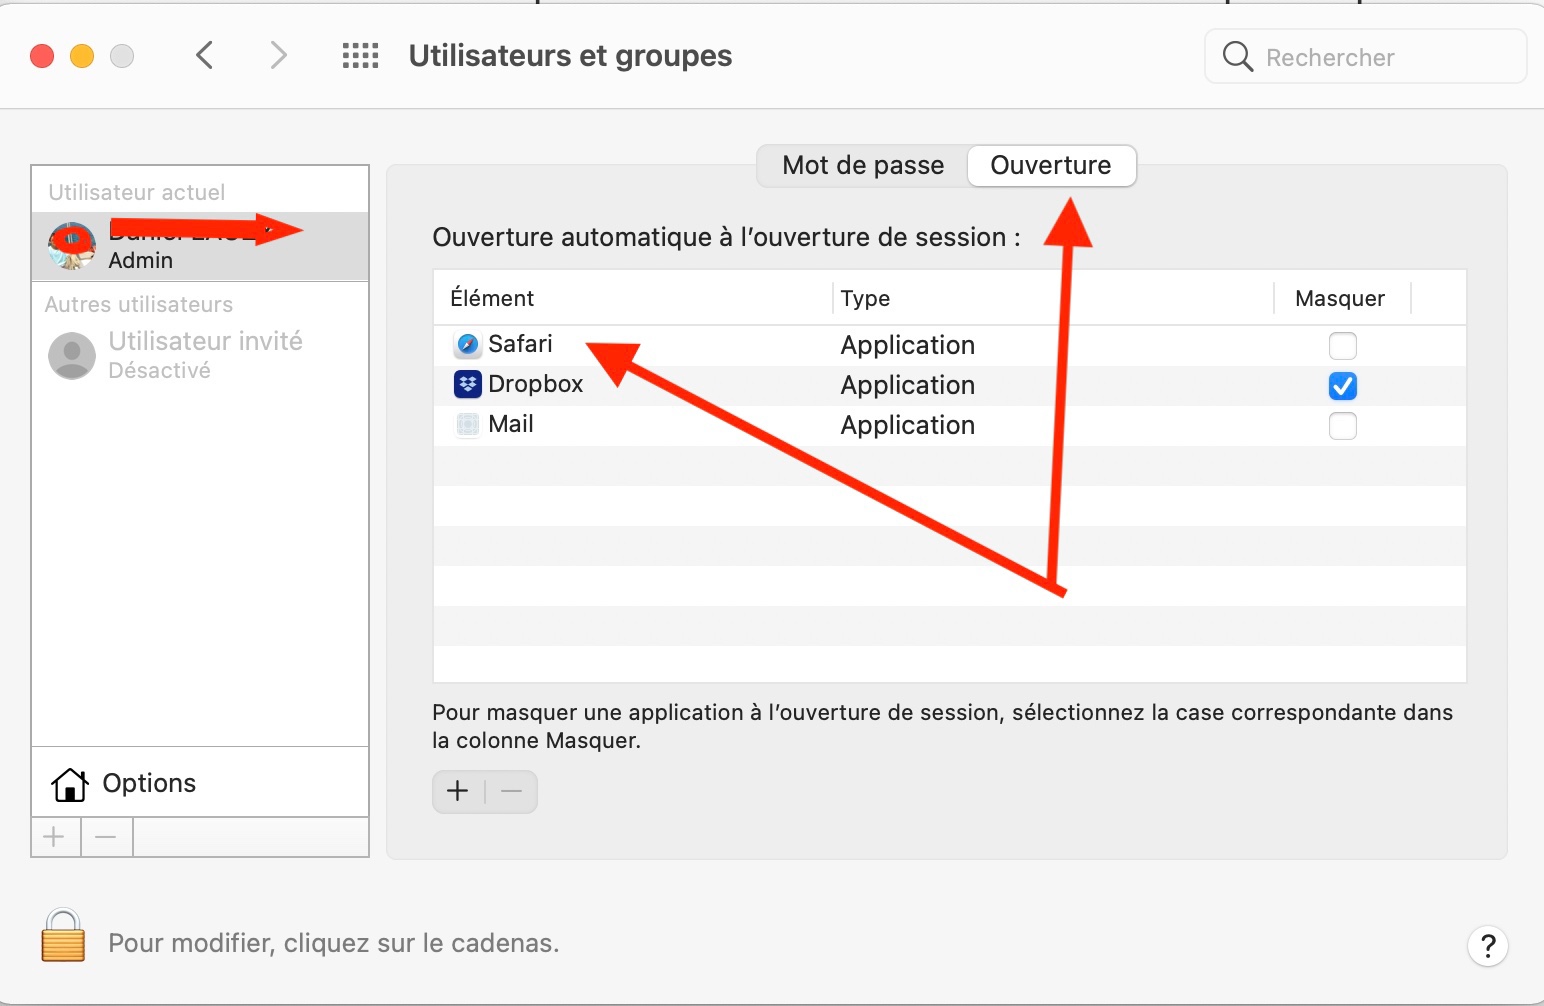
Task: Open the login Options pane
Action: 148,783
